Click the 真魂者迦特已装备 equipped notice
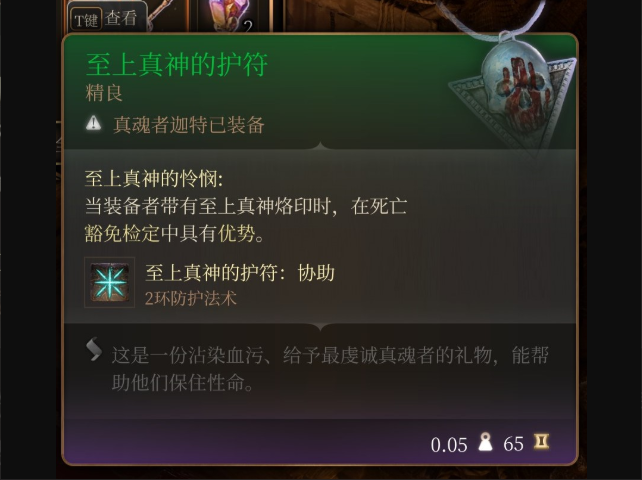Image resolution: width=642 pixels, height=480 pixels. (x=189, y=125)
